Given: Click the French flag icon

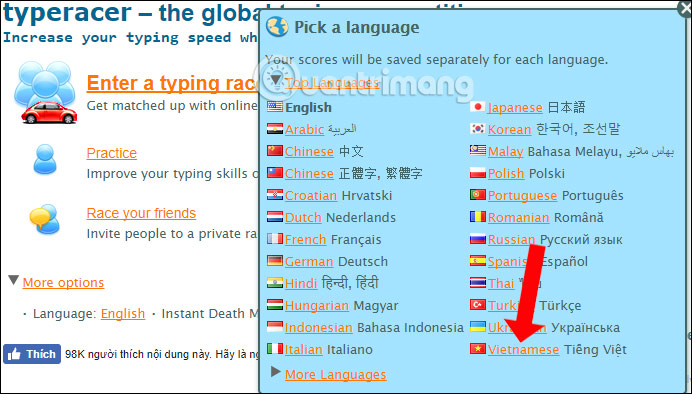Looking at the screenshot, I should (x=275, y=239).
